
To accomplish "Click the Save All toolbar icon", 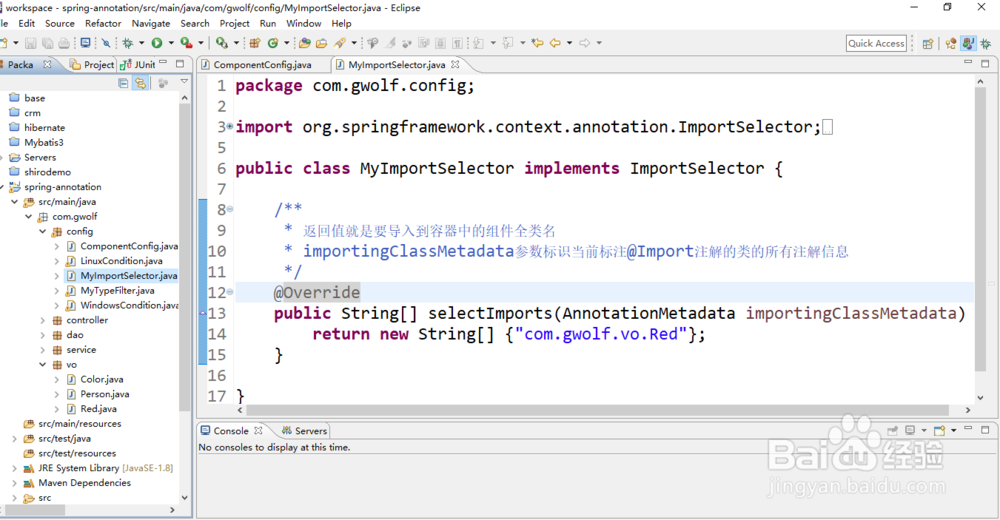I will click(48, 43).
